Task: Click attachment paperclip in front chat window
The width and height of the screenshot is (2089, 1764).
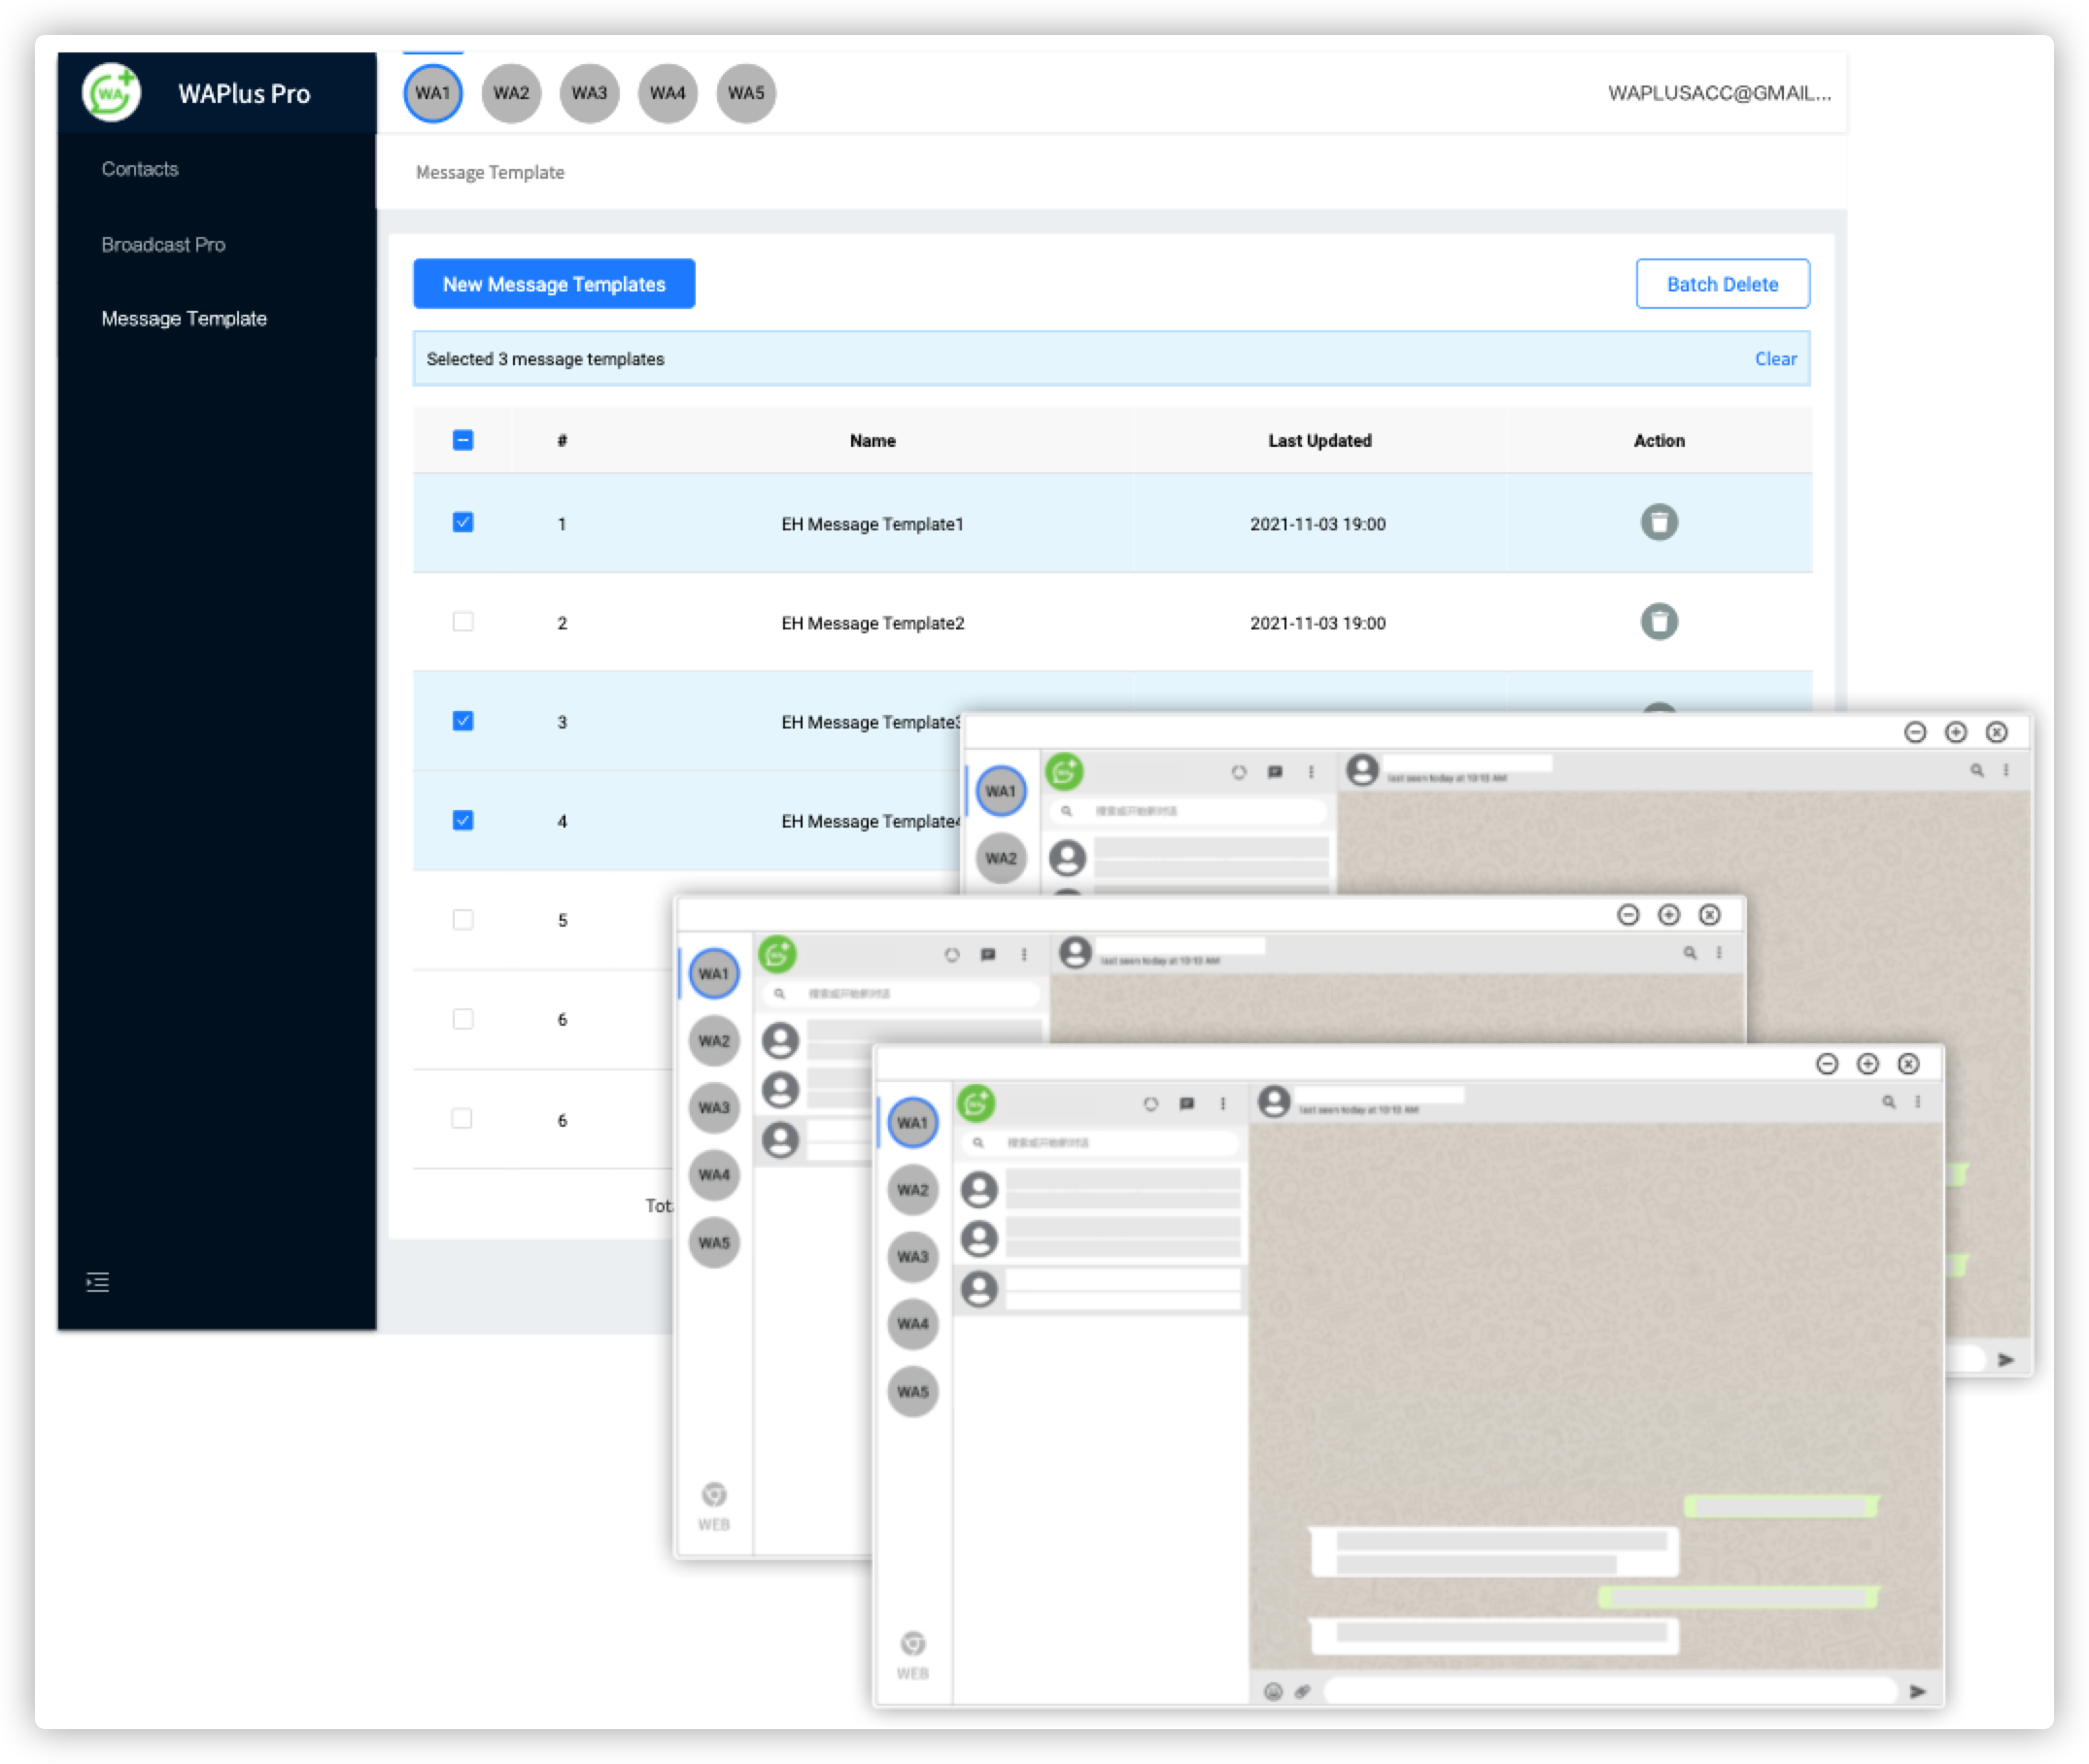Action: pos(1301,1691)
